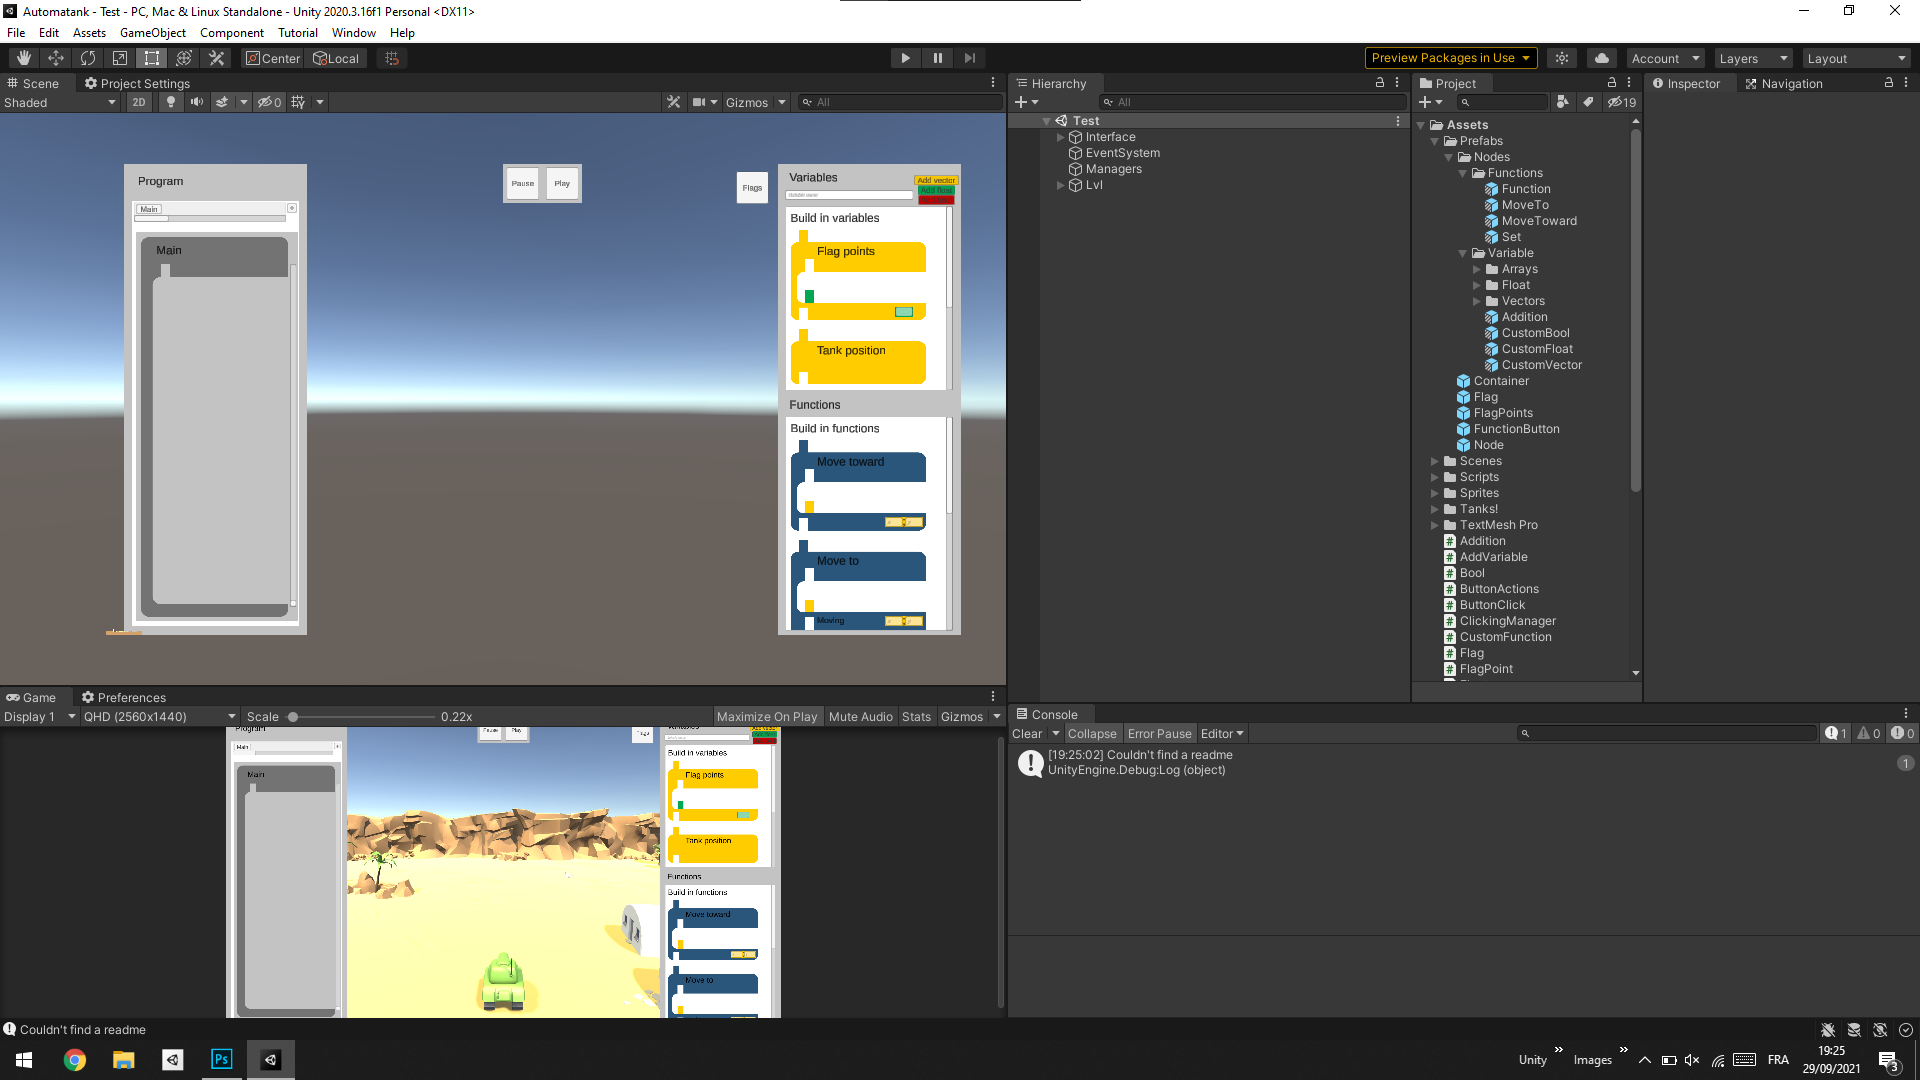The height and width of the screenshot is (1080, 1920).
Task: Select the Hand tool
Action: [x=23, y=58]
